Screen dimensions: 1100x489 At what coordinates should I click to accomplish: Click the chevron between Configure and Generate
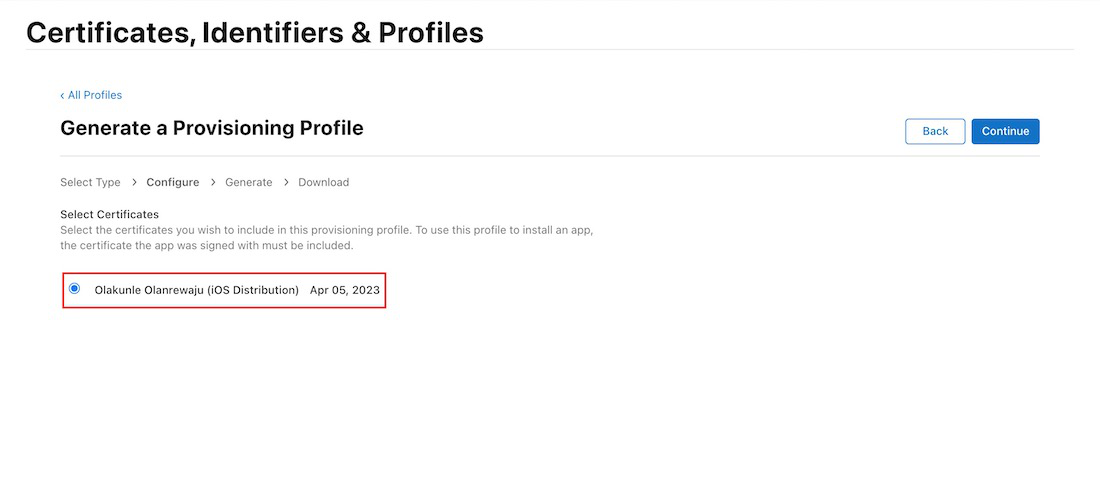(212, 182)
